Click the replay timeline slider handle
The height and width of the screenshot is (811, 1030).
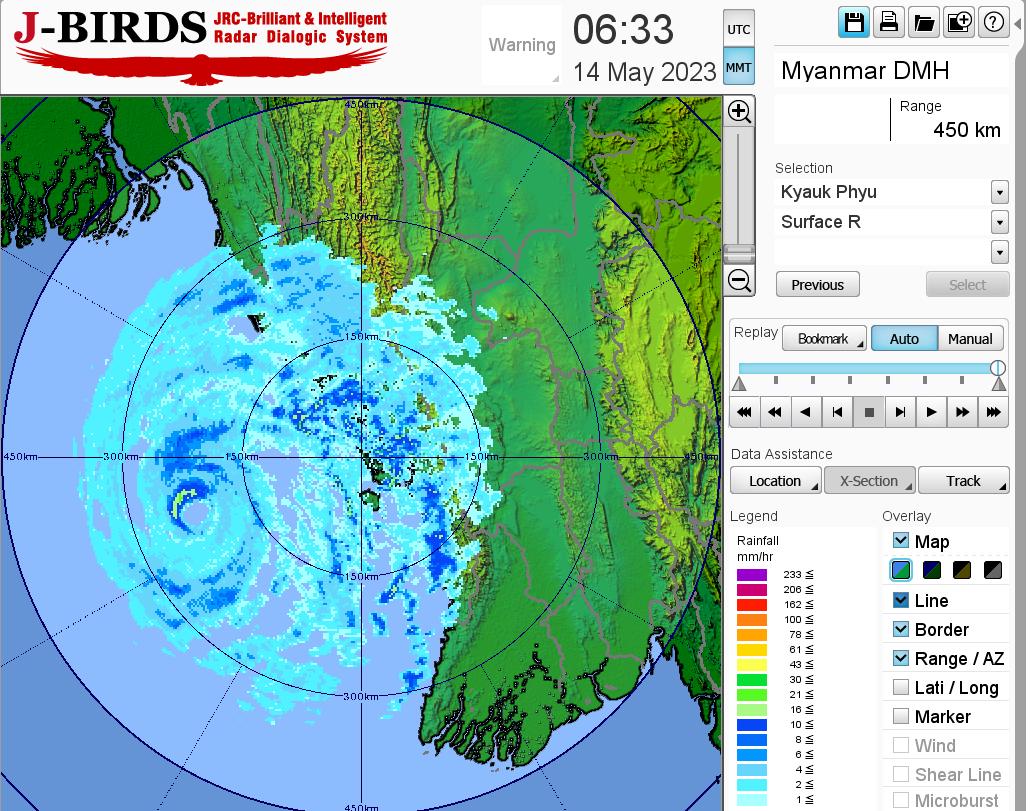997,368
